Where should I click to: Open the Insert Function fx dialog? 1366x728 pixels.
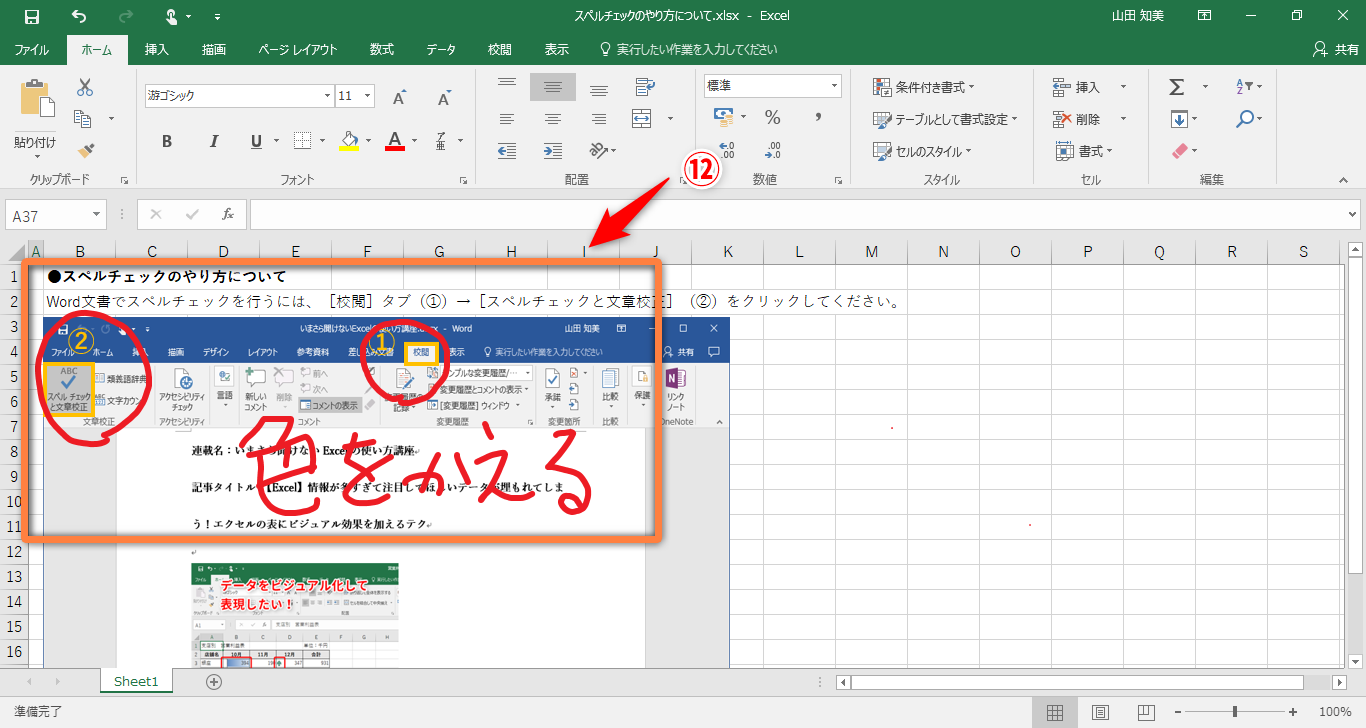click(228, 214)
